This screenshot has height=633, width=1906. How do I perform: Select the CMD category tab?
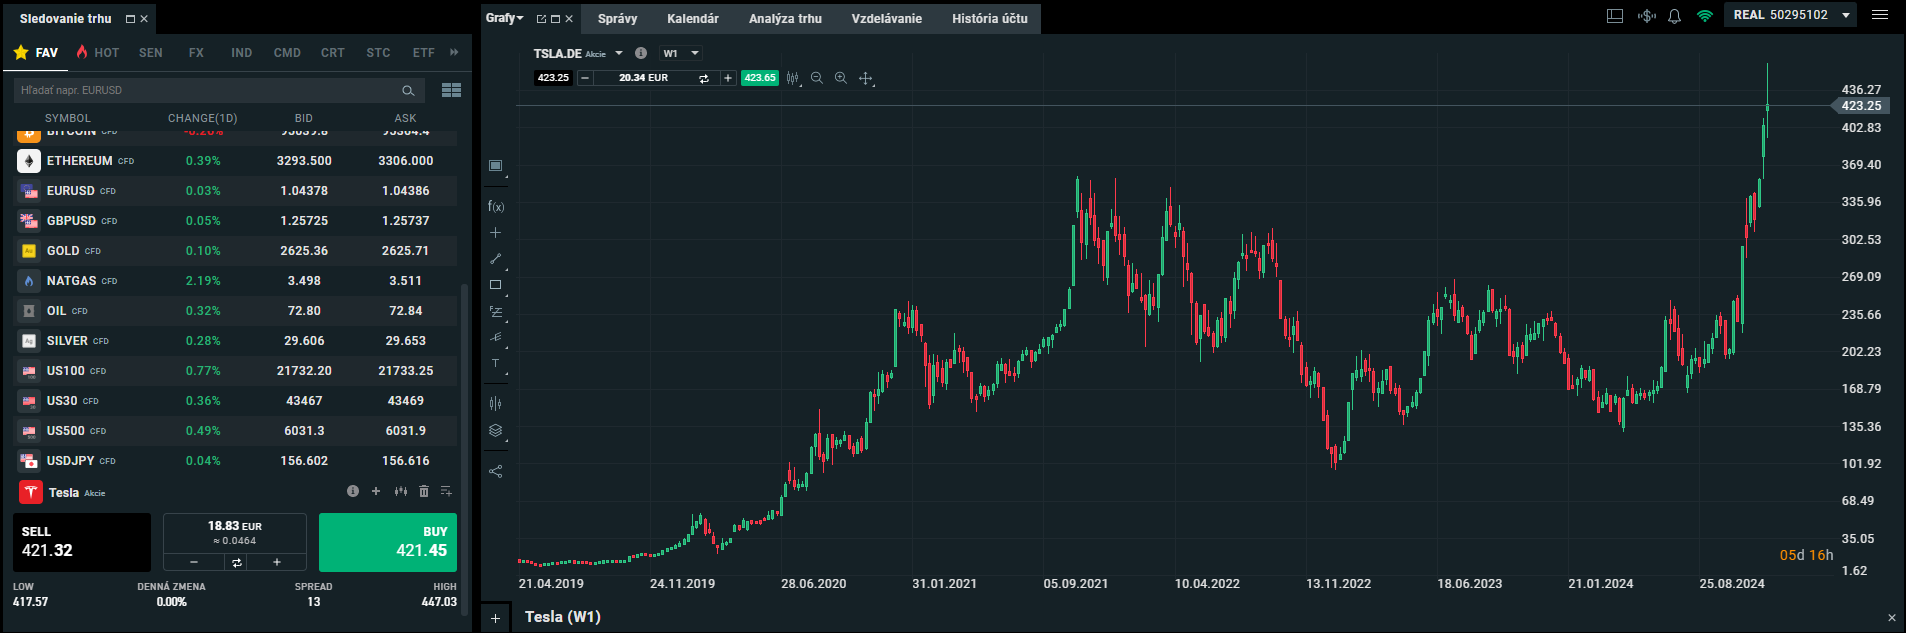coord(287,53)
